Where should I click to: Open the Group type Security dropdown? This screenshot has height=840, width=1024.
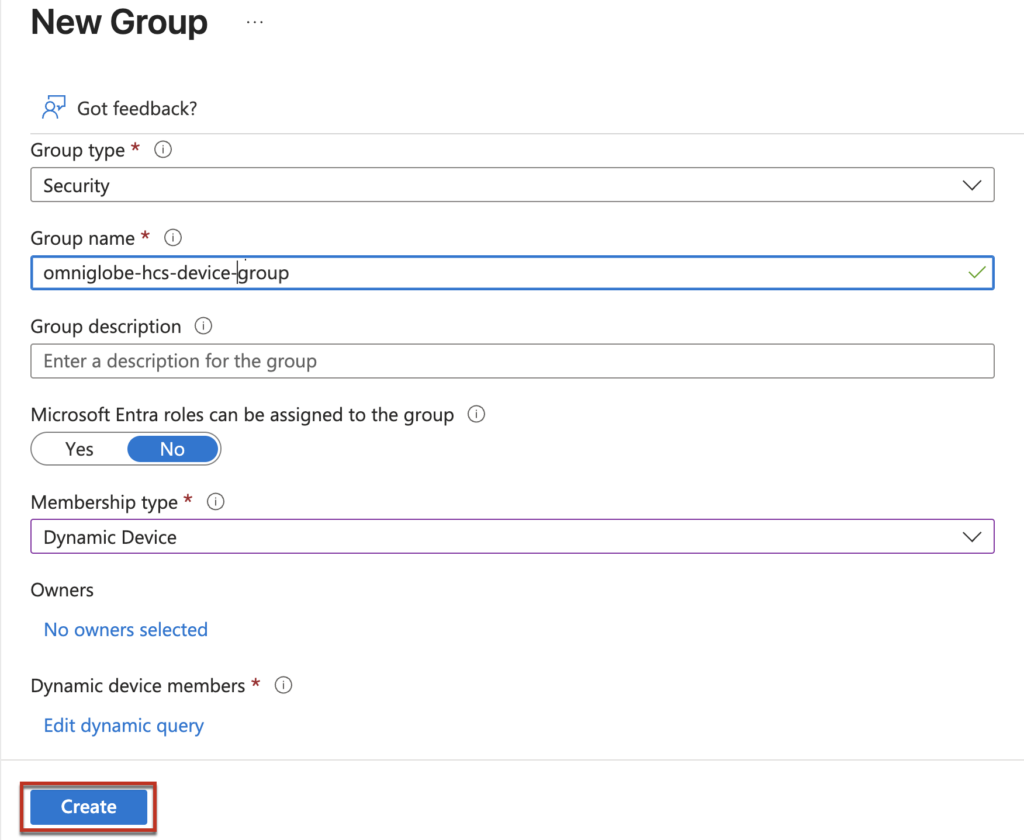pos(500,185)
